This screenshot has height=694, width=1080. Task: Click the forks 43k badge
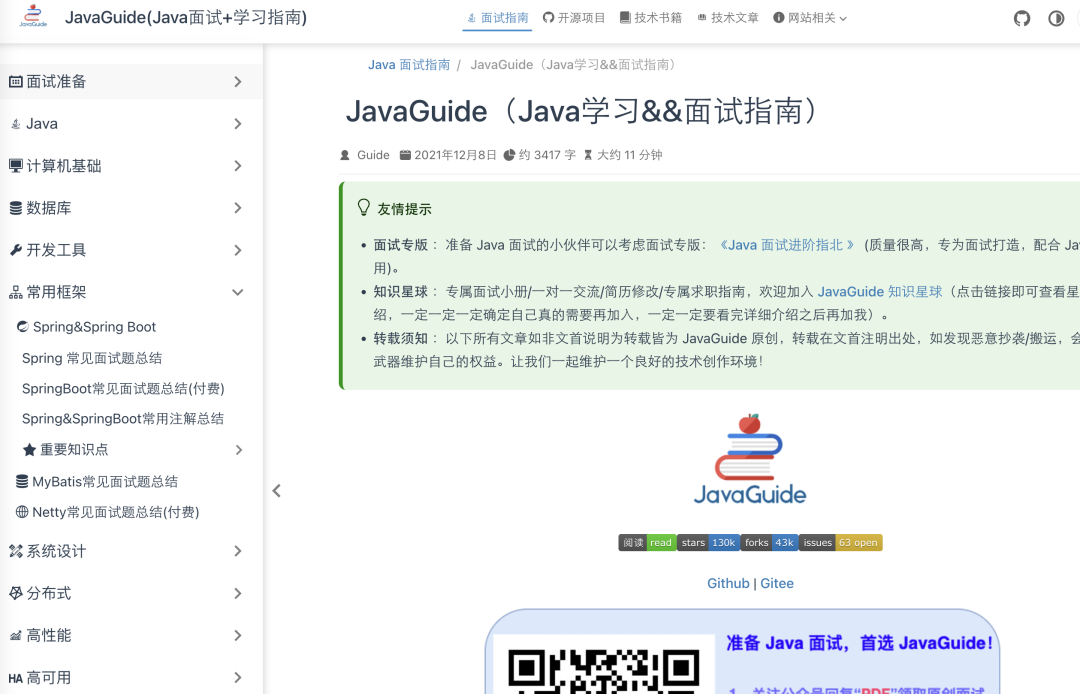click(x=769, y=543)
